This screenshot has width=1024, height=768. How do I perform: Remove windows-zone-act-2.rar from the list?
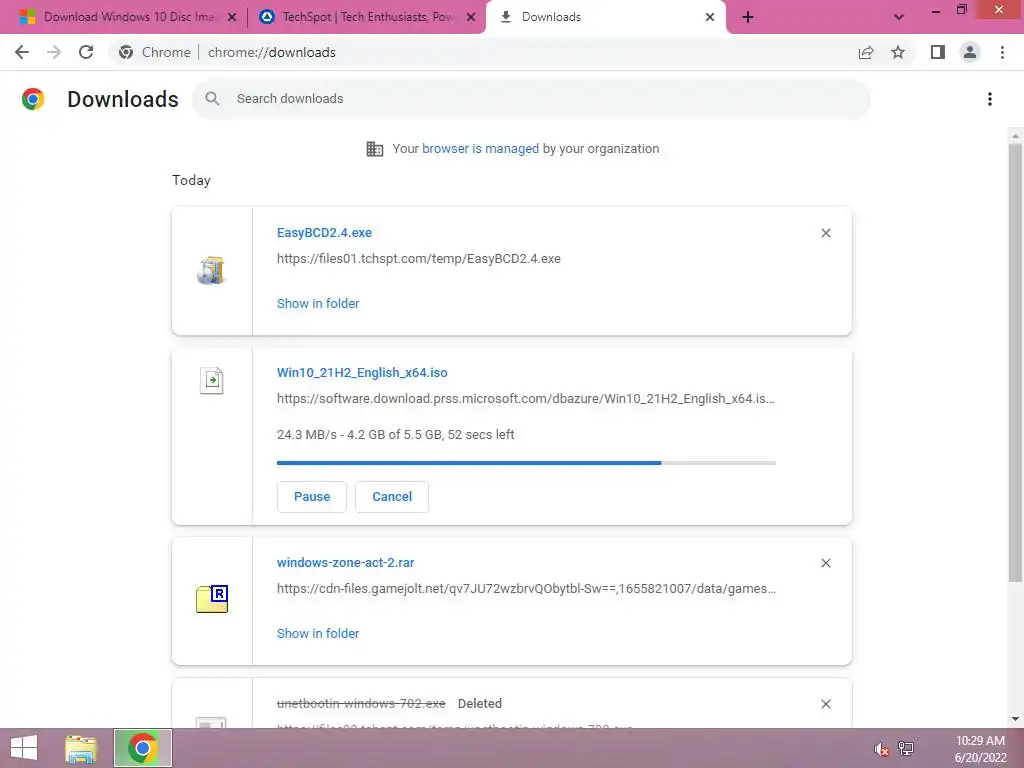pyautogui.click(x=826, y=563)
